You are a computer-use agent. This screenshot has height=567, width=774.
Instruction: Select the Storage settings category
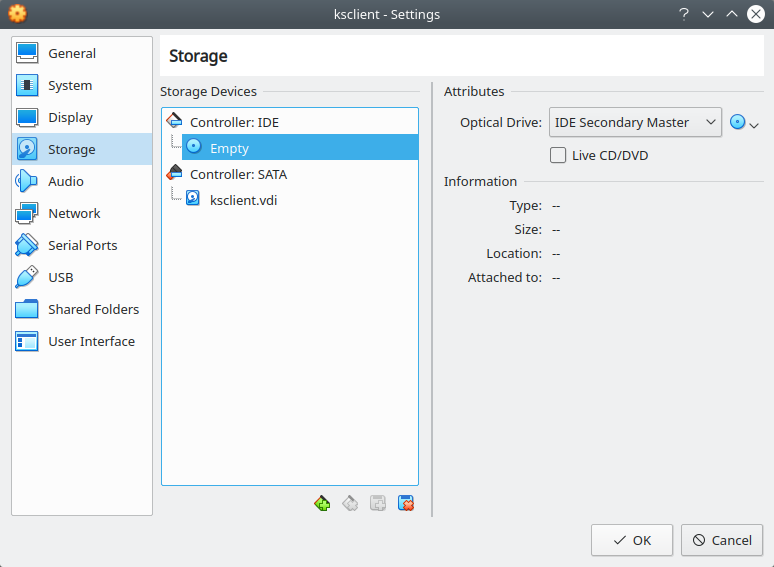82,149
